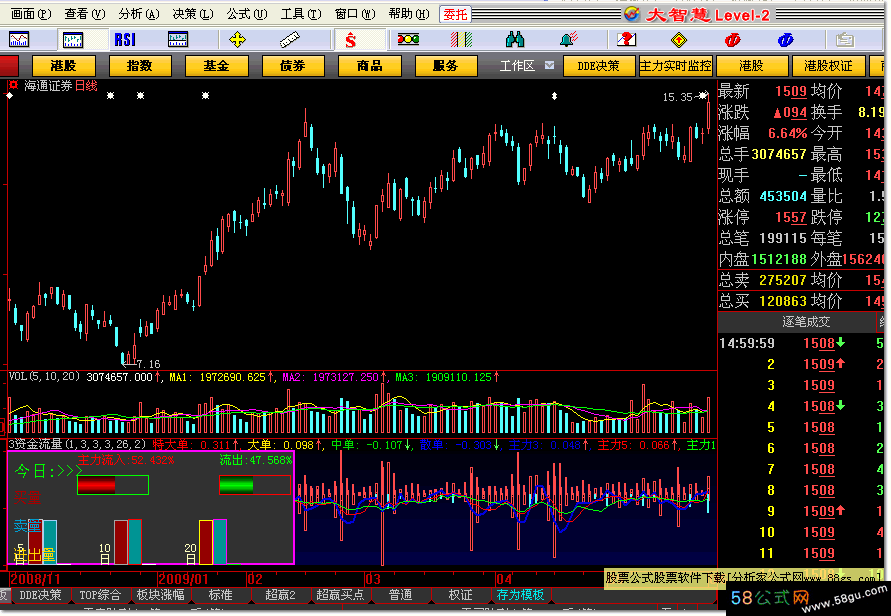The width and height of the screenshot is (891, 616).
Task: Click the 指数 button
Action: tap(140, 66)
